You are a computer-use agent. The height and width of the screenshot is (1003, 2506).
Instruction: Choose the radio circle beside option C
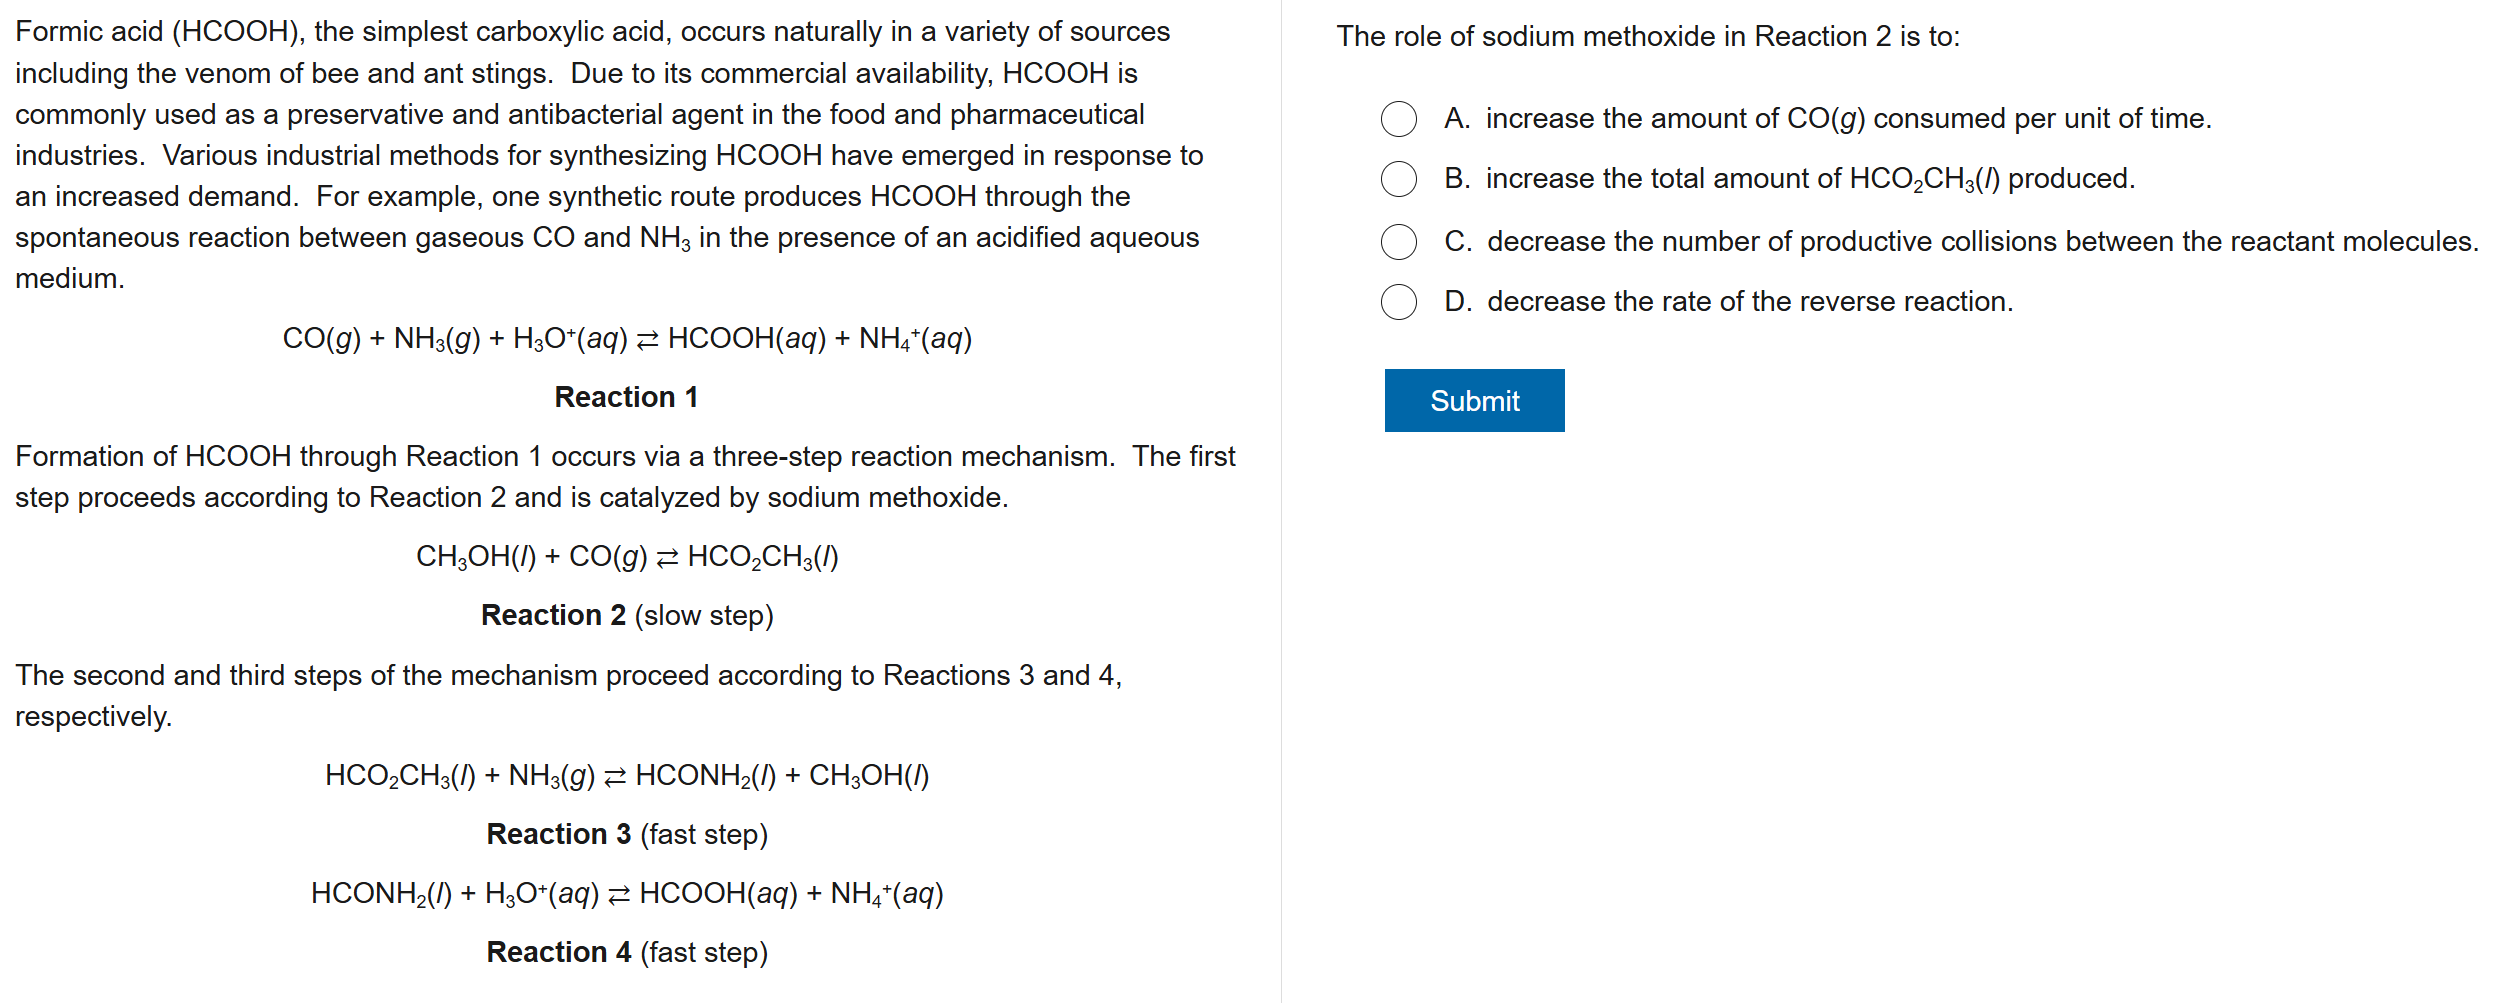(1398, 242)
